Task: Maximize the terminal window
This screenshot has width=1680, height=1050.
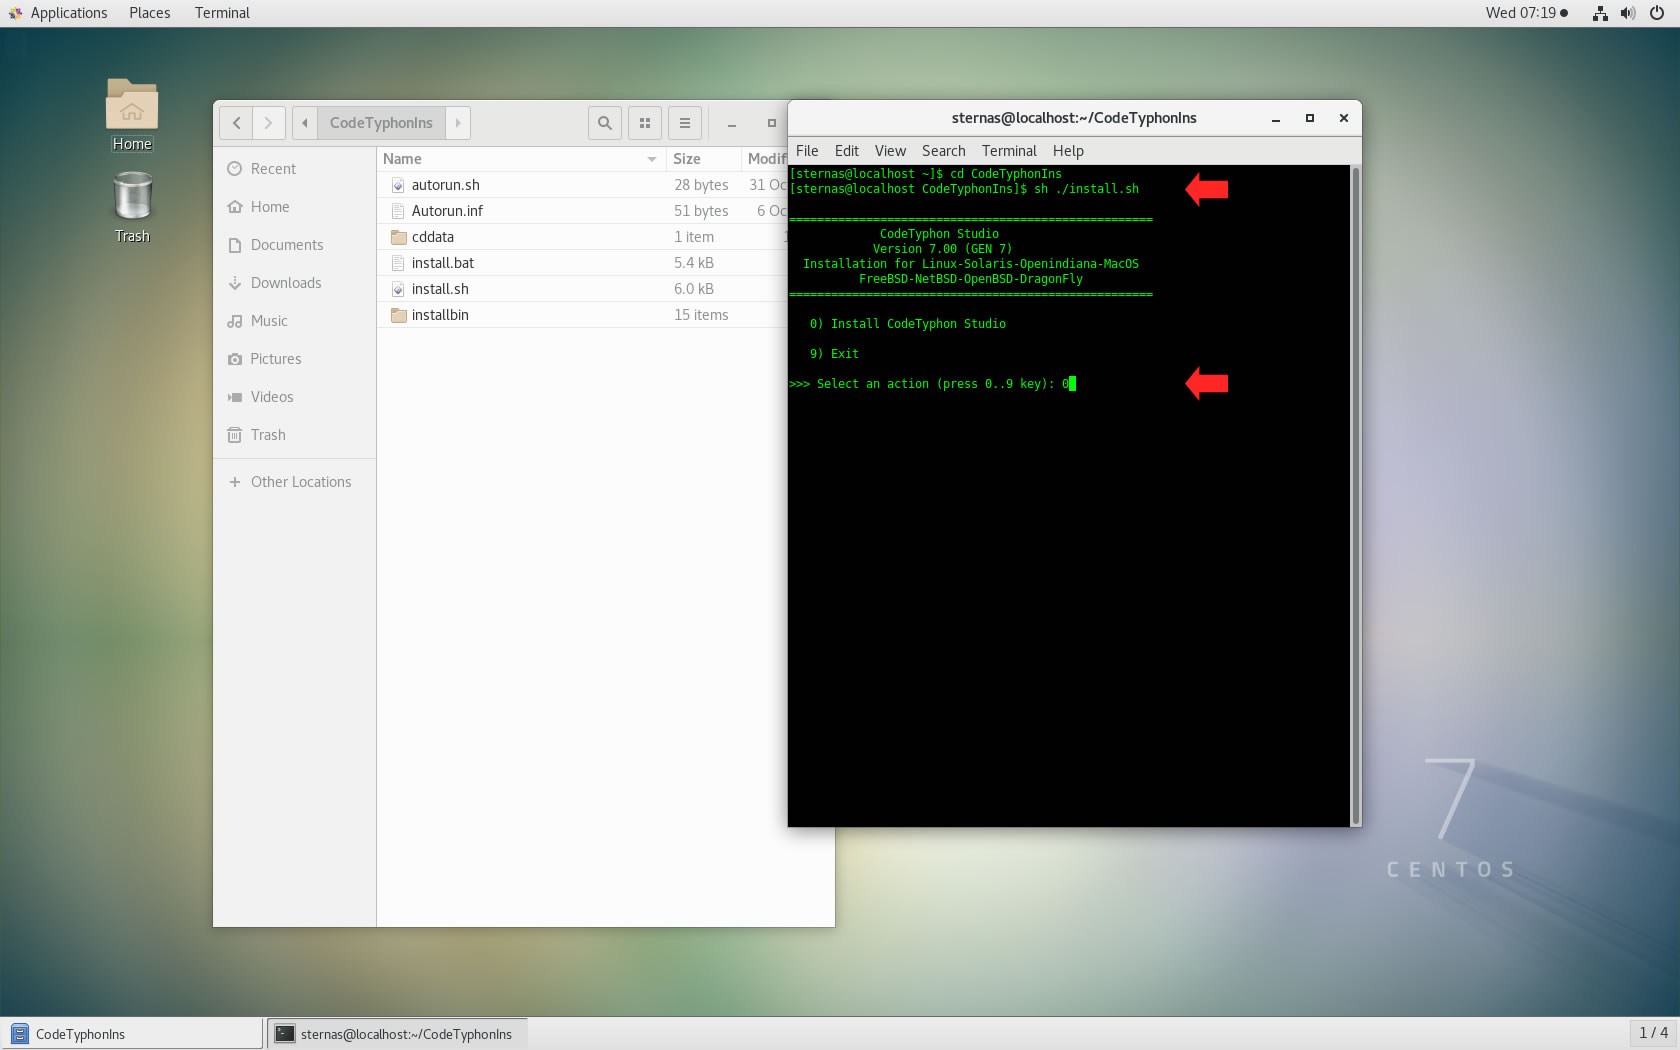Action: [1310, 118]
